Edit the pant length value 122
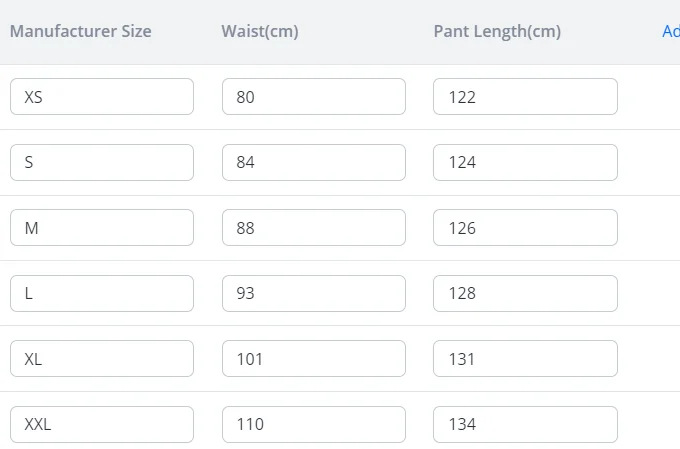Image resolution: width=680 pixels, height=449 pixels. click(525, 97)
